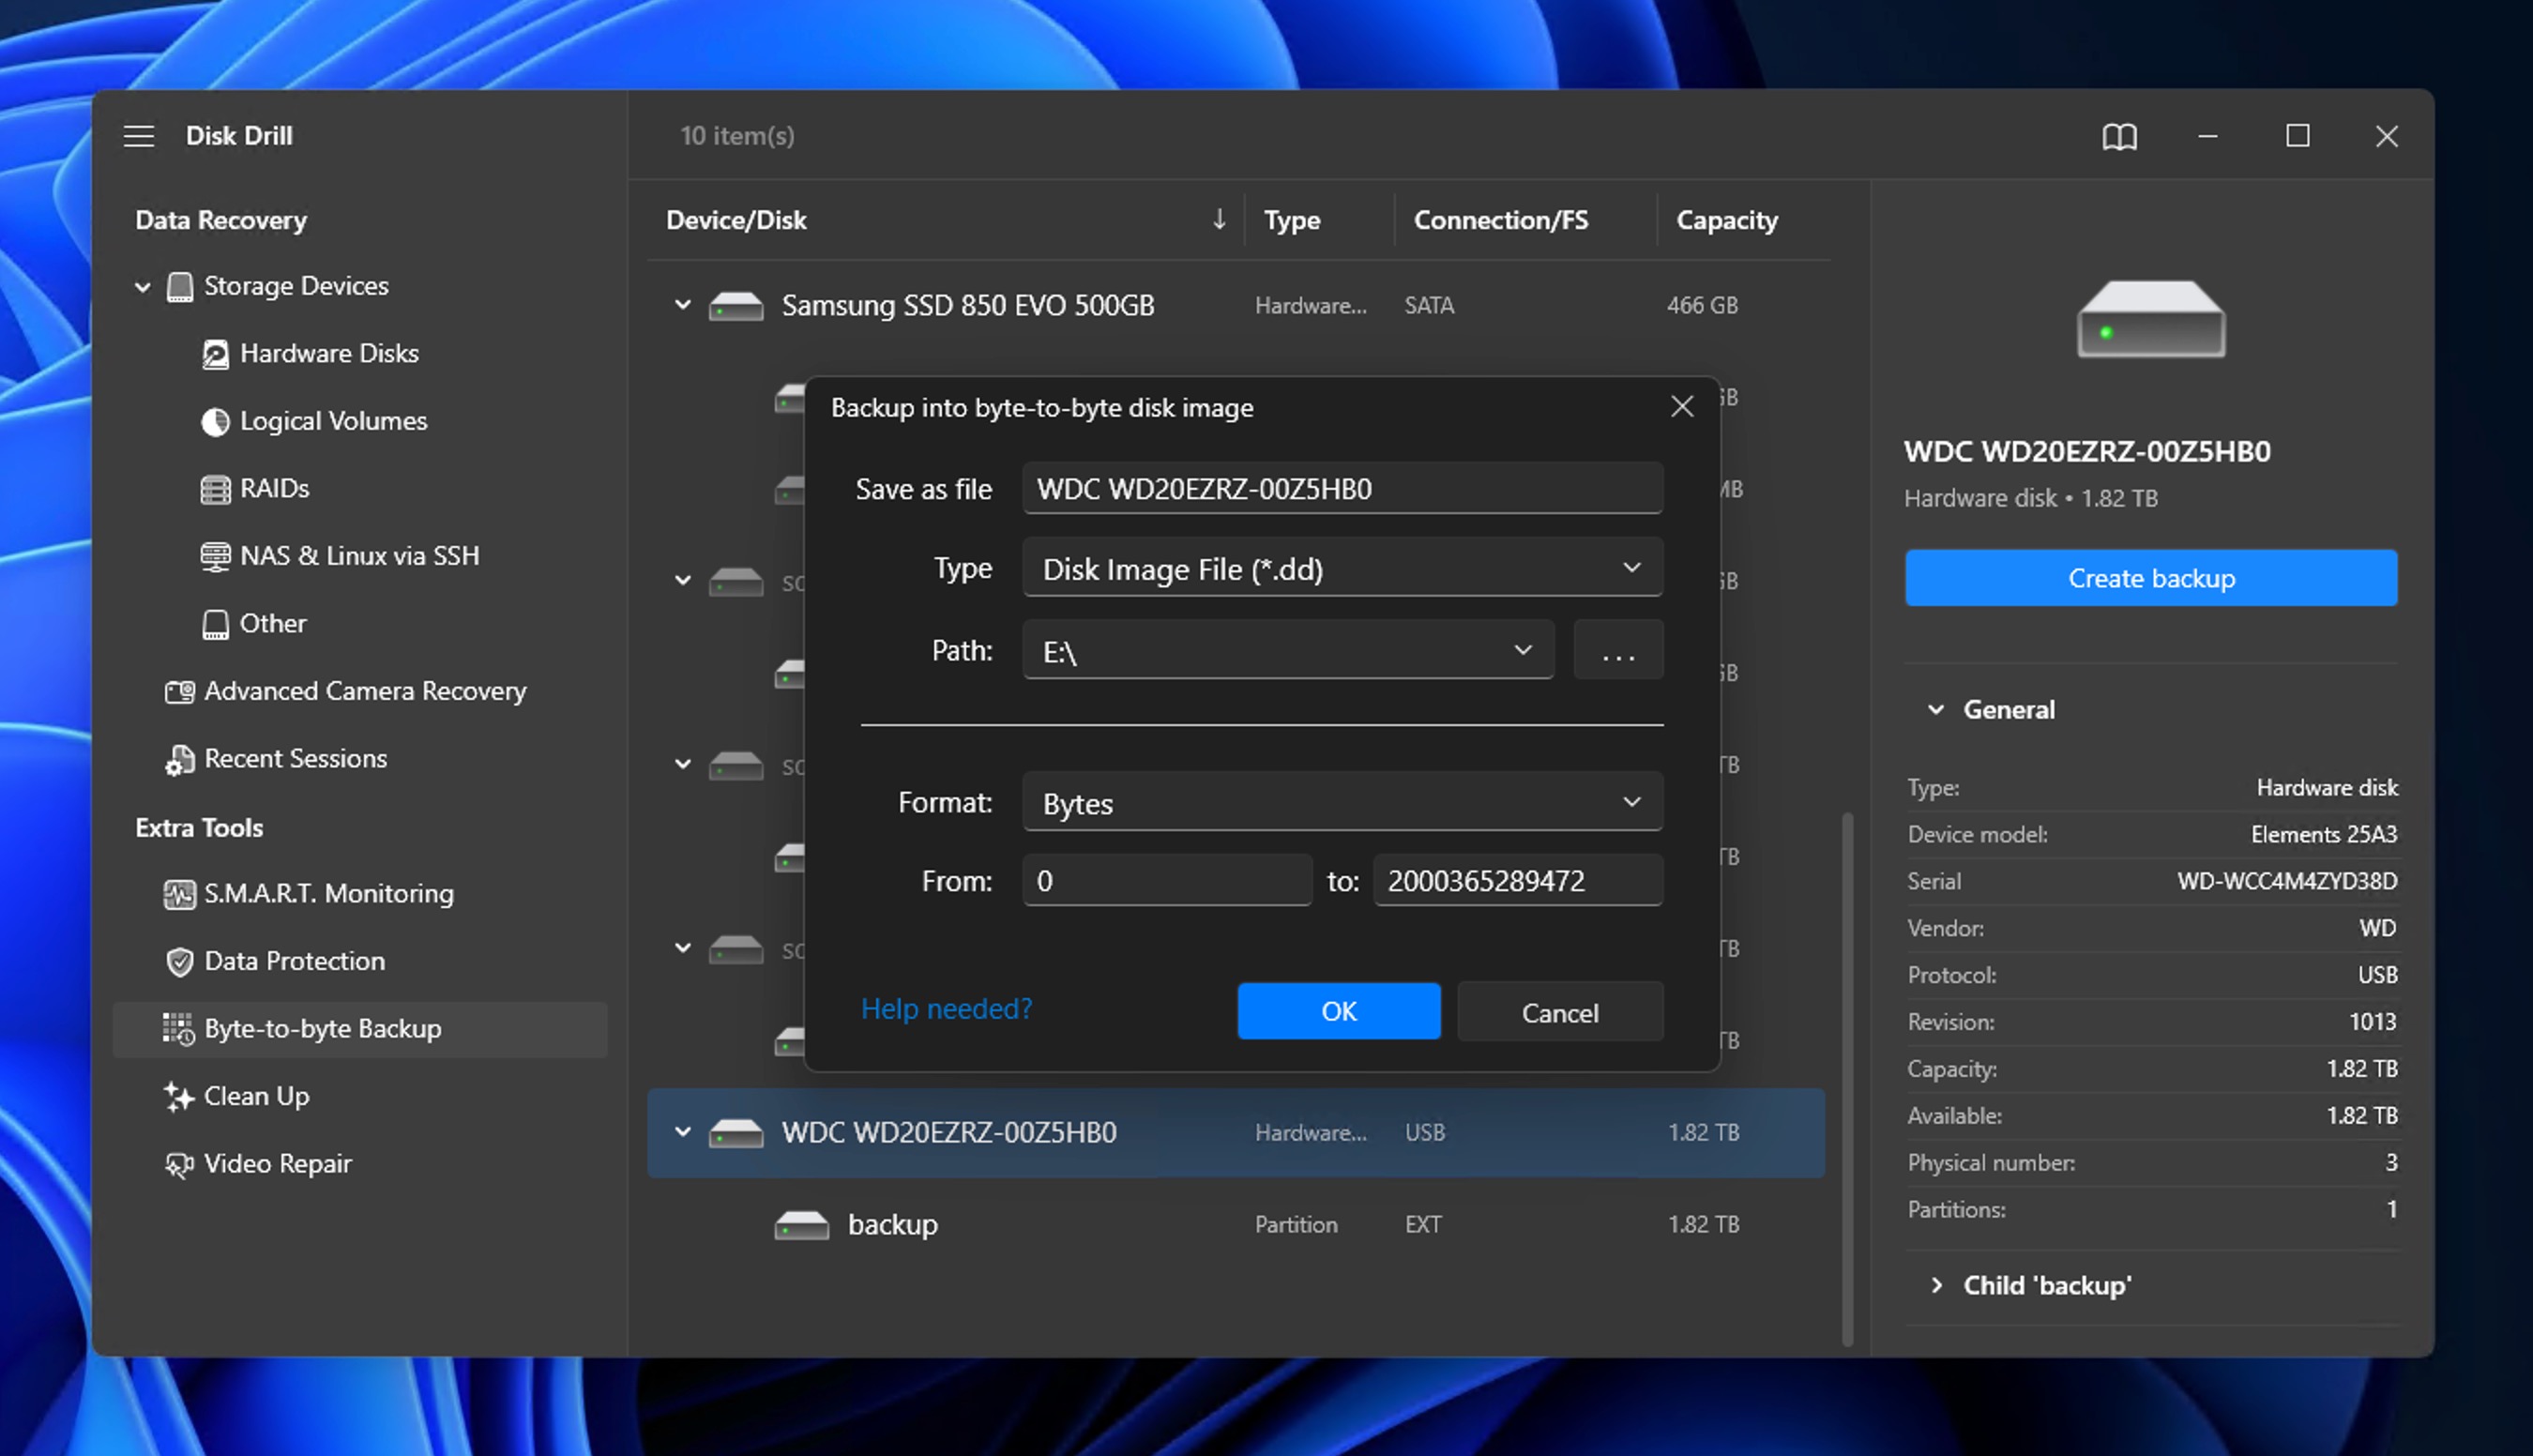Open S.M.A.R.T. Monitoring tool

point(329,894)
